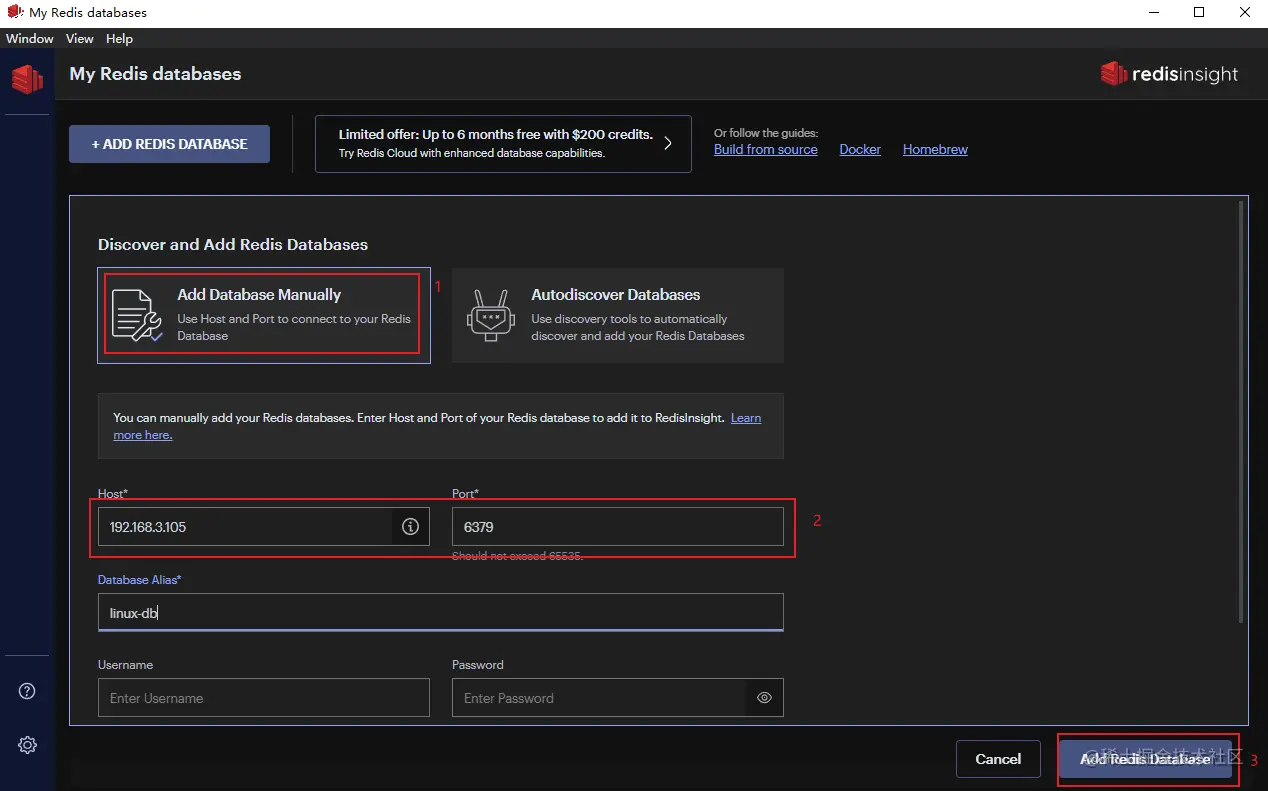1268x791 pixels.
Task: Click the Username input field
Action: pos(264,698)
